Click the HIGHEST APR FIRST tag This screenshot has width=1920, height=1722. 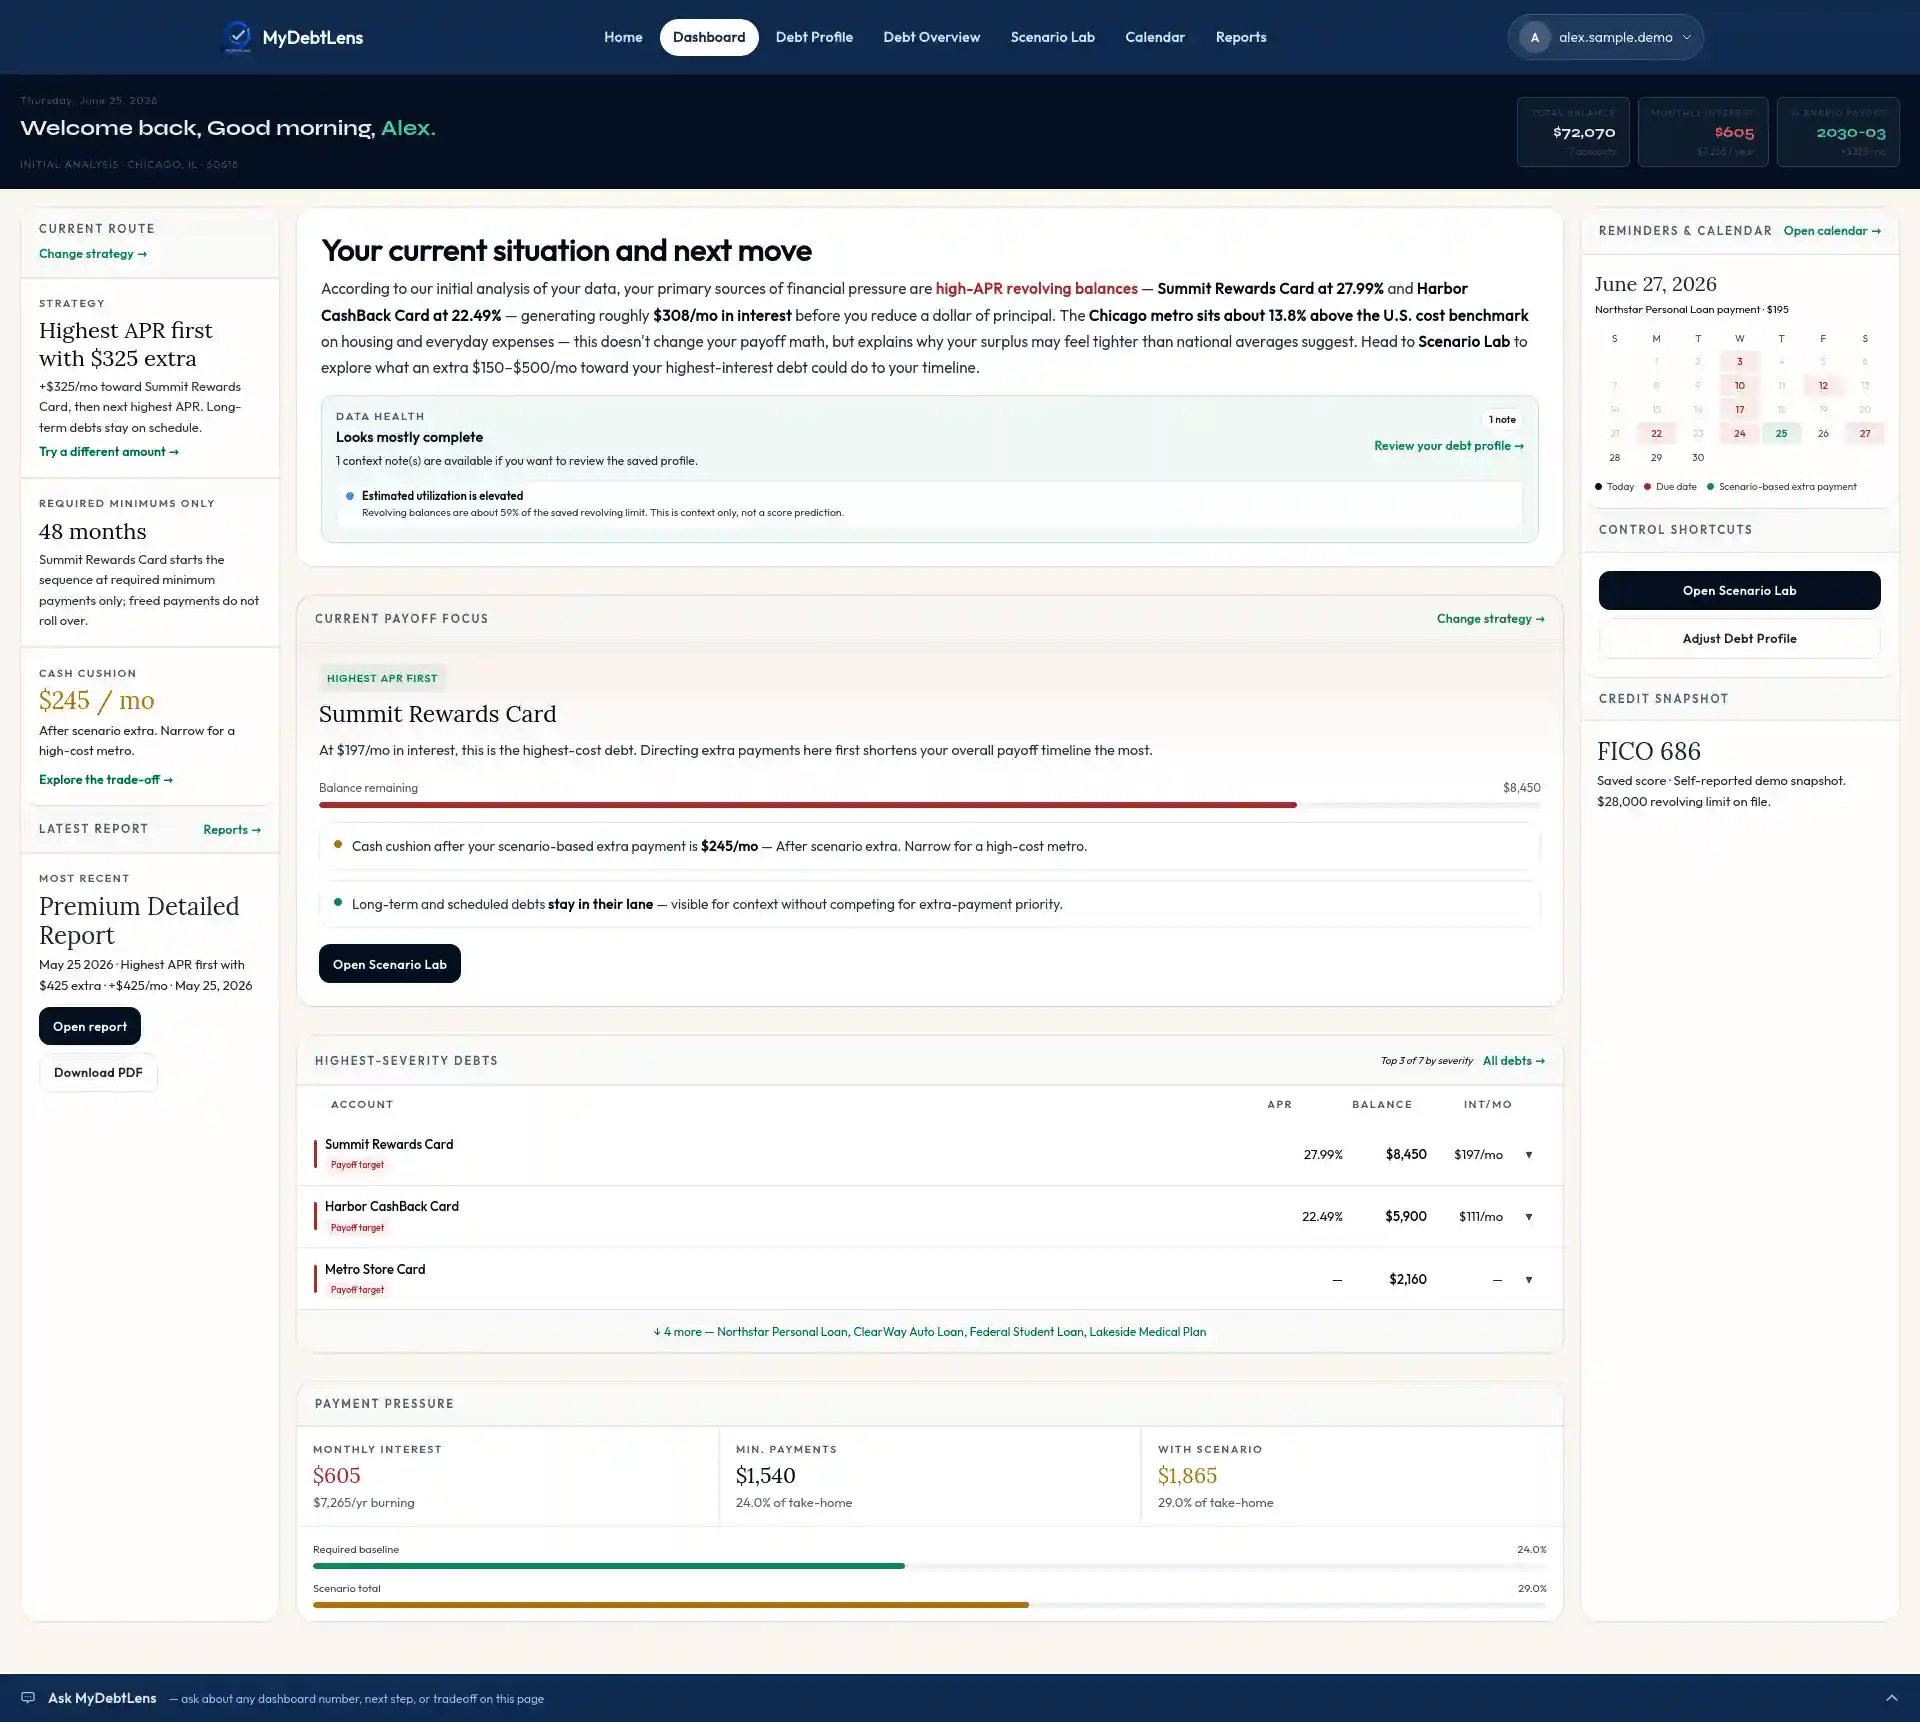coord(382,678)
